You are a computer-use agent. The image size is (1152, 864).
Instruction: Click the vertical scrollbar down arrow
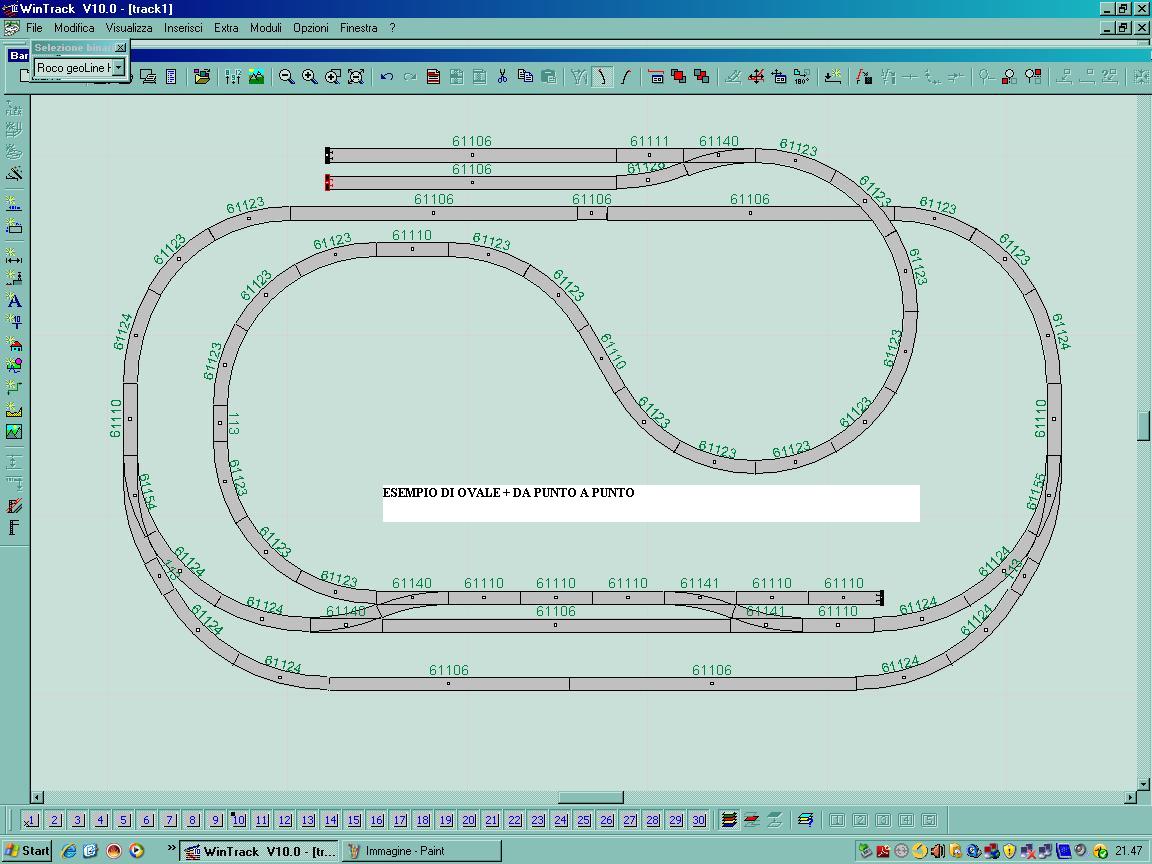[x=1144, y=784]
